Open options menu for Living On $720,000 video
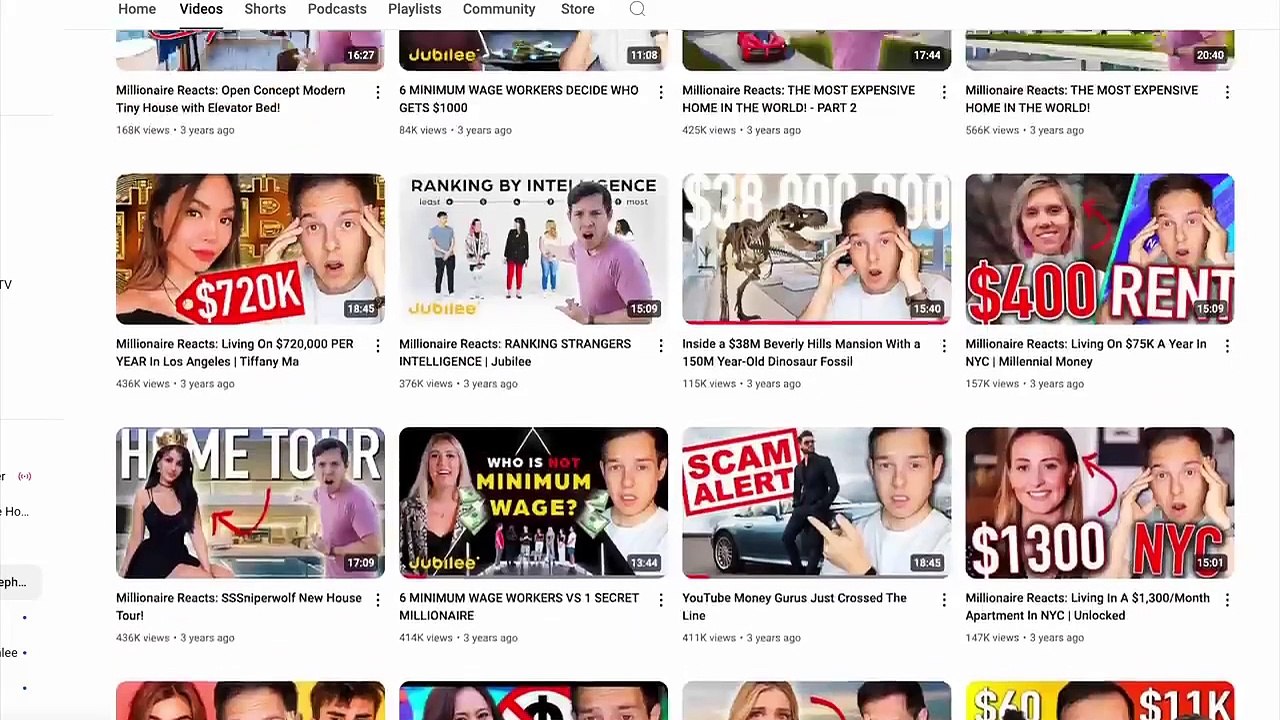This screenshot has height=720, width=1280. (x=377, y=346)
